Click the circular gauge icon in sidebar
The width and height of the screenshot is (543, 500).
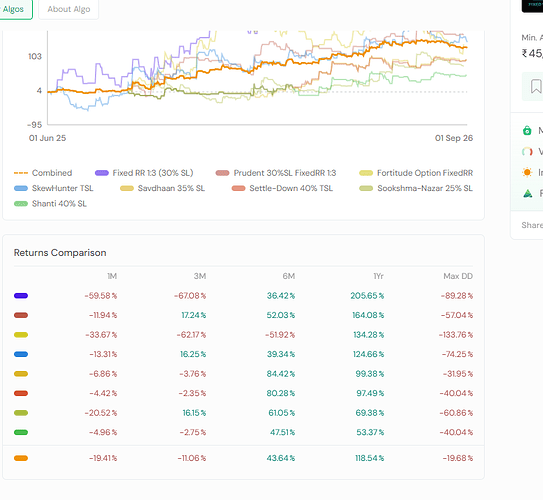coord(527,151)
